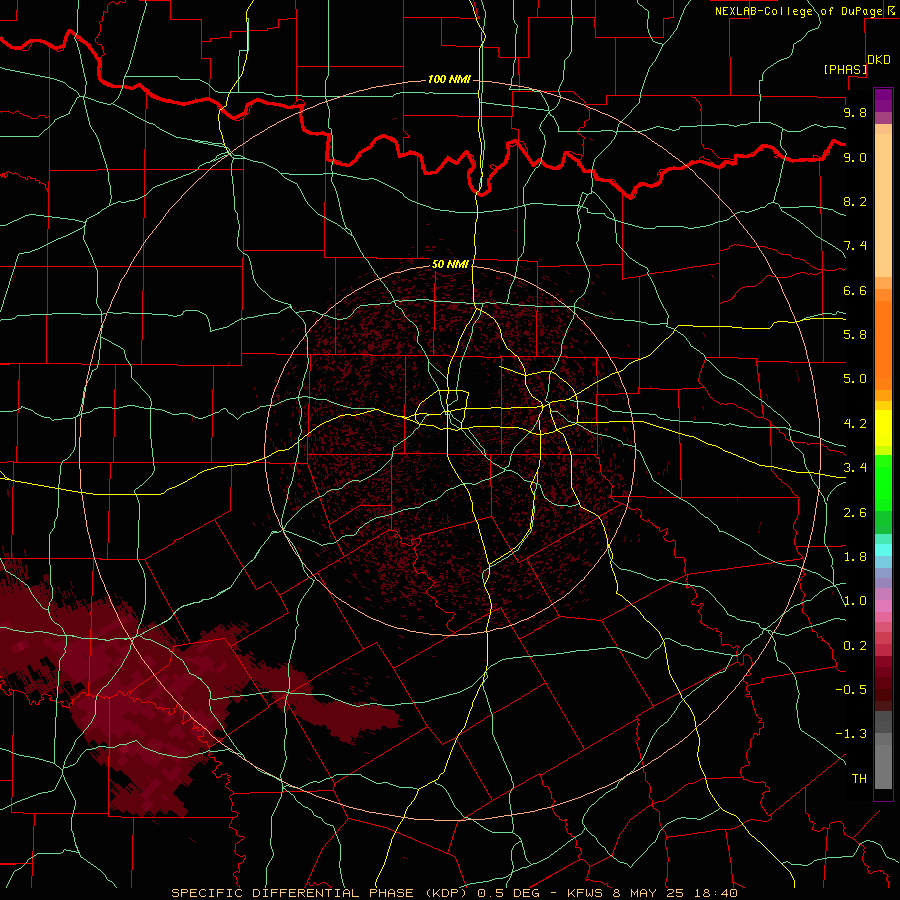Viewport: 900px width, 900px height.
Task: Click the yellow segment of the color bar
Action: (x=883, y=428)
